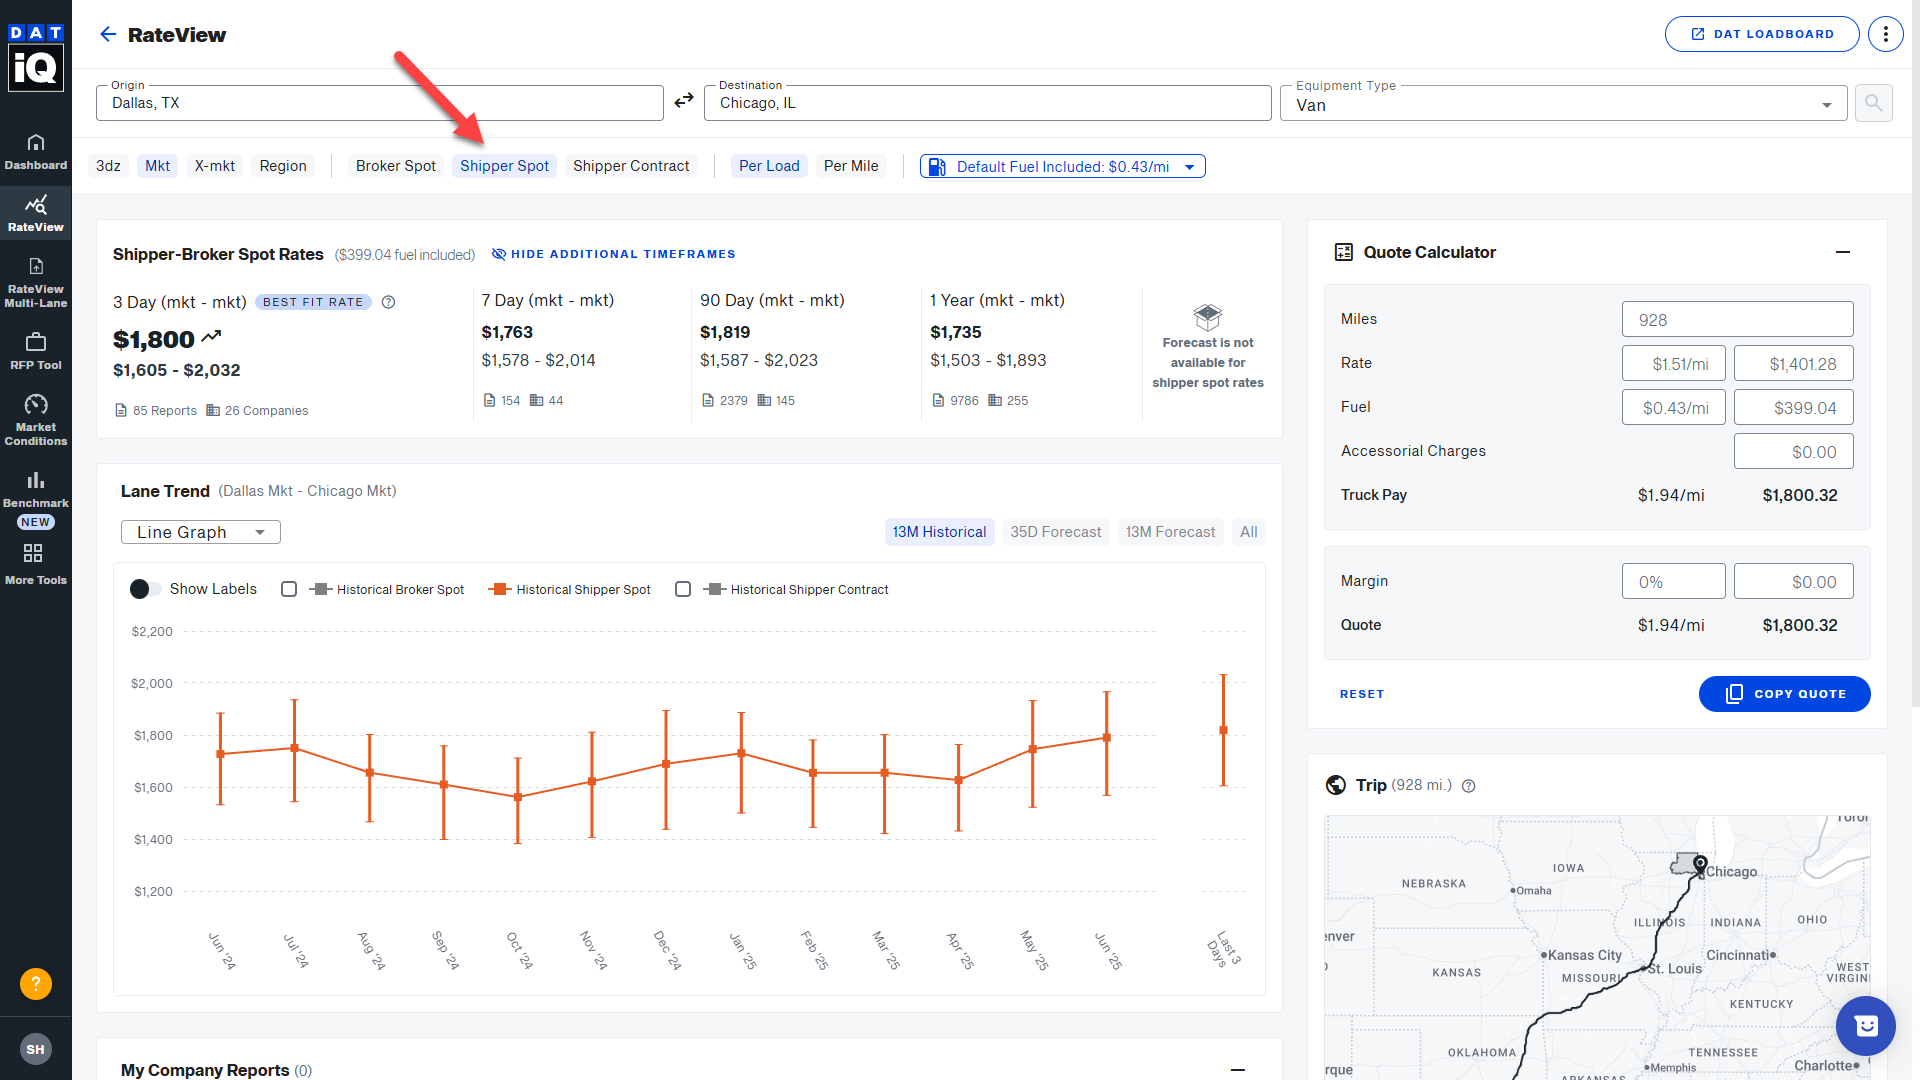The height and width of the screenshot is (1080, 1920).
Task: Switch to 35D Forecast view
Action: pyautogui.click(x=1055, y=532)
